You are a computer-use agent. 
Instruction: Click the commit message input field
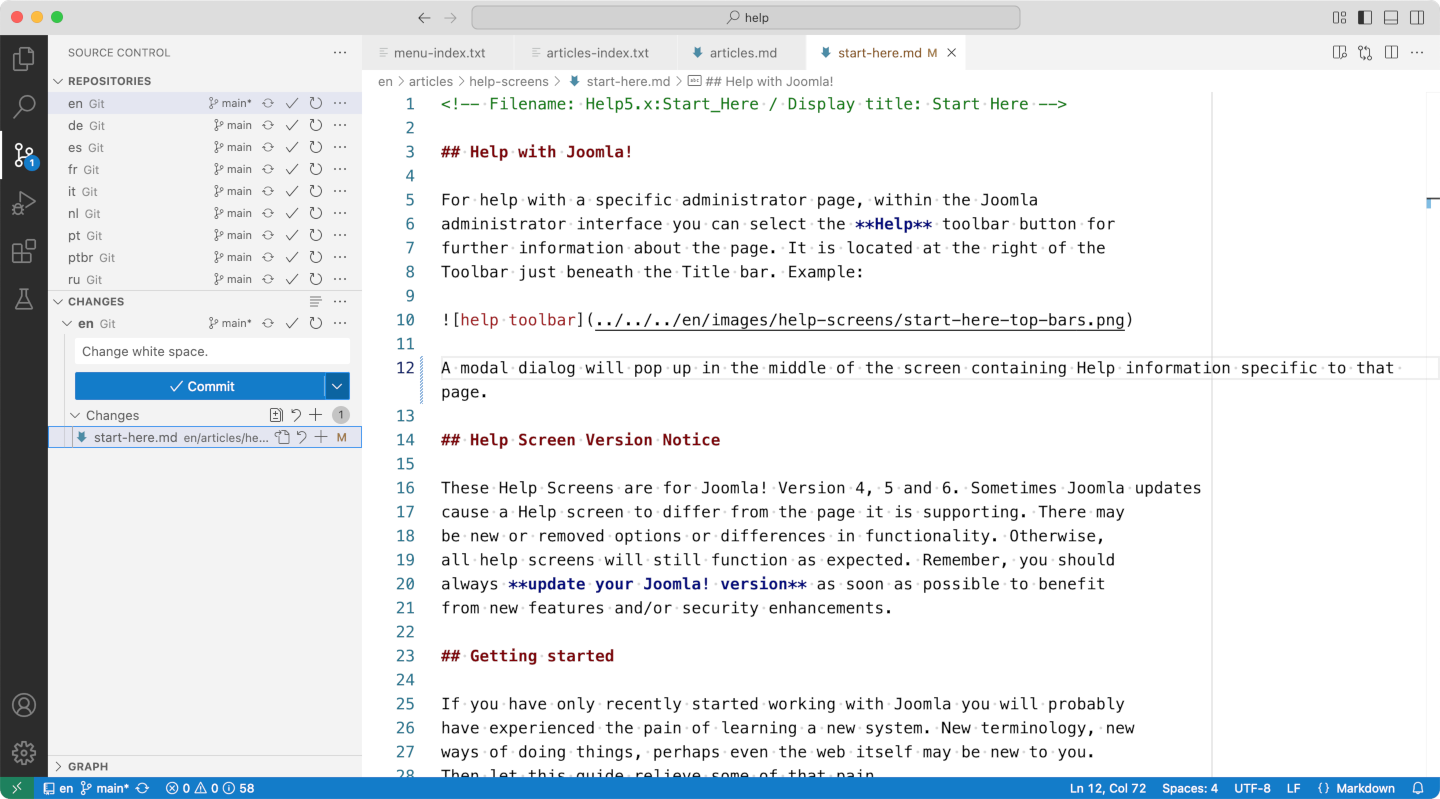point(212,351)
